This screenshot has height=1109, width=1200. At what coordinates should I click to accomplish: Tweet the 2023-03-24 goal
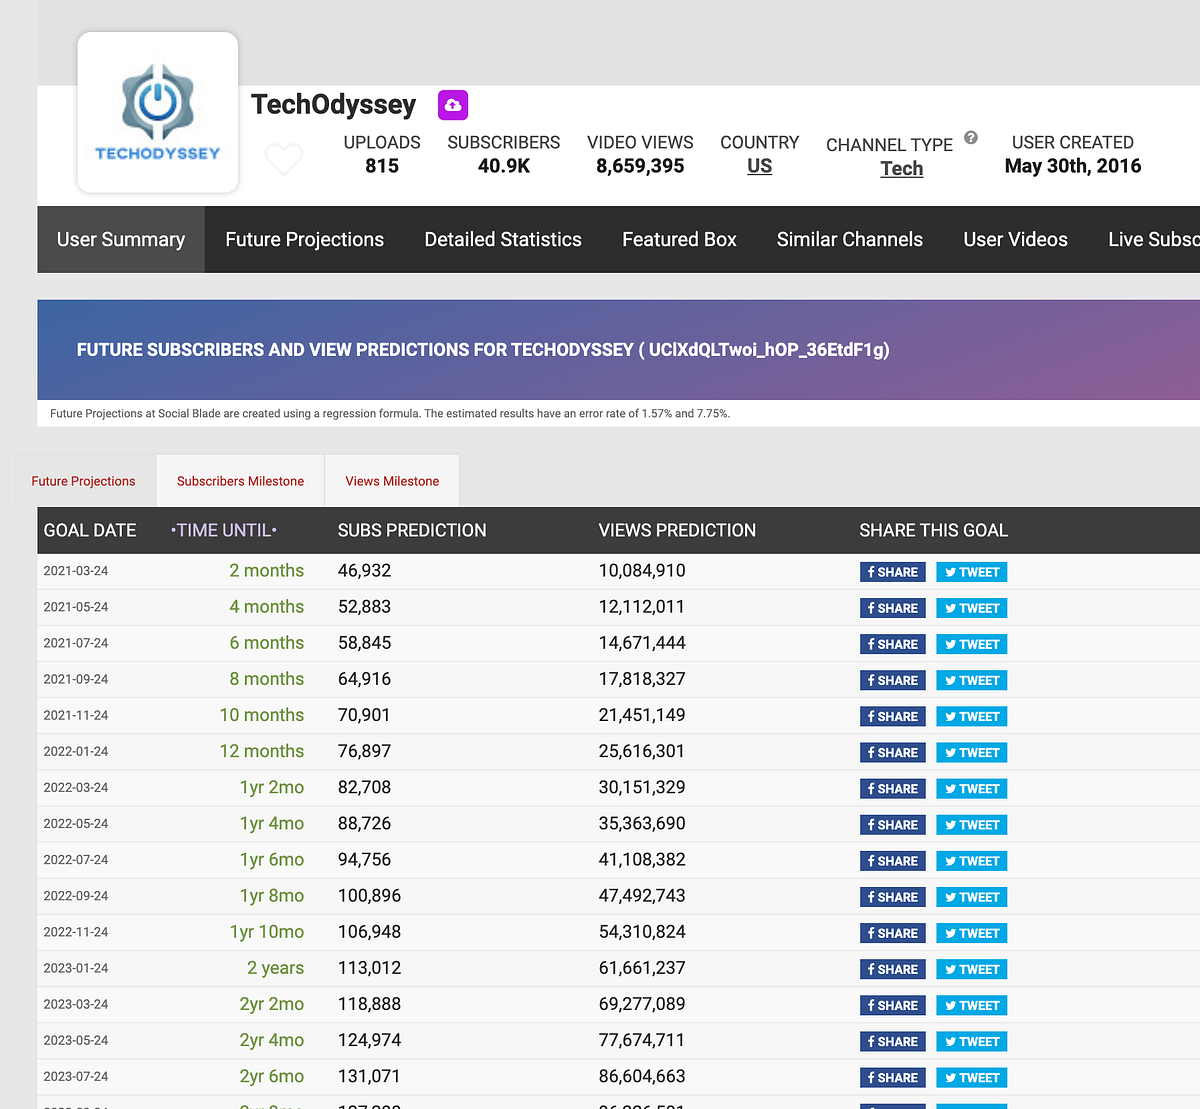tap(972, 1005)
